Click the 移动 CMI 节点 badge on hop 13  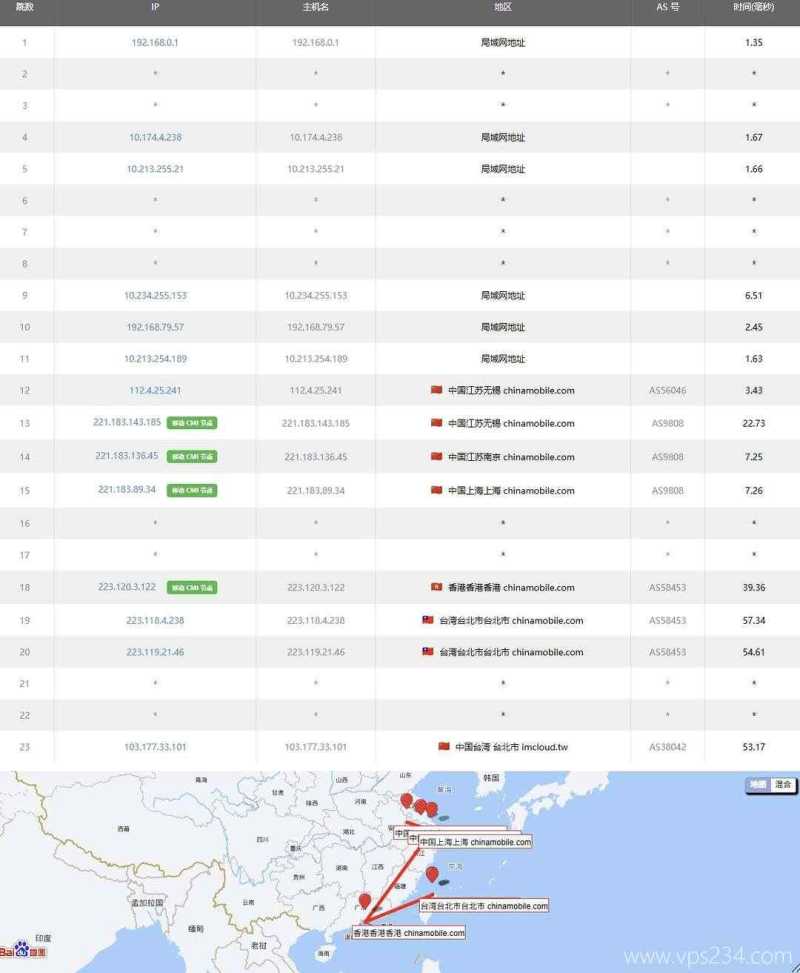pos(192,423)
